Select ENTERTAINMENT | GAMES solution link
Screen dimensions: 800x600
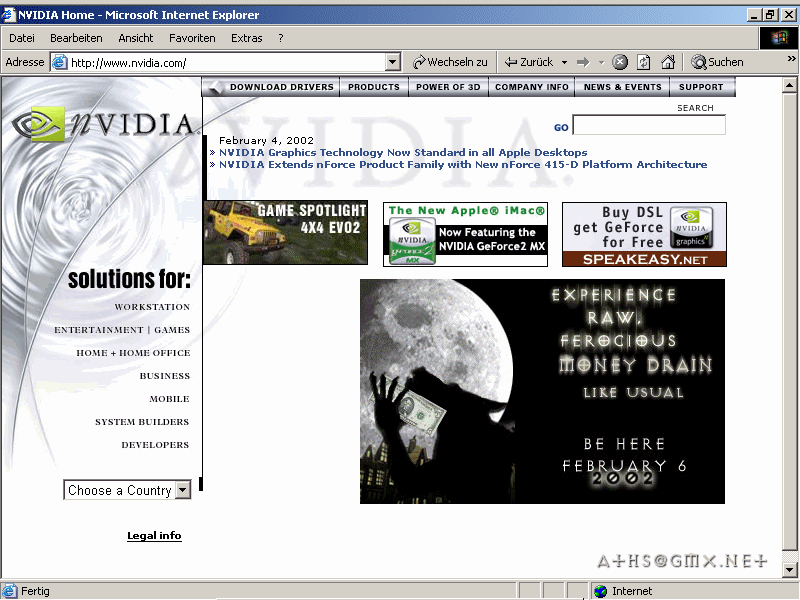[x=122, y=330]
